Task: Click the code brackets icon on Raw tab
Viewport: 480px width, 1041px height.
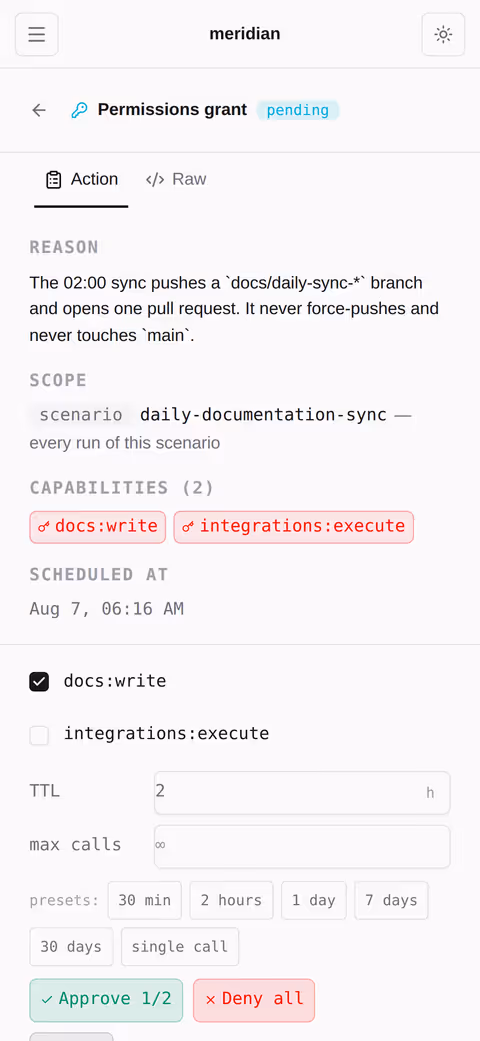Action: (x=155, y=180)
